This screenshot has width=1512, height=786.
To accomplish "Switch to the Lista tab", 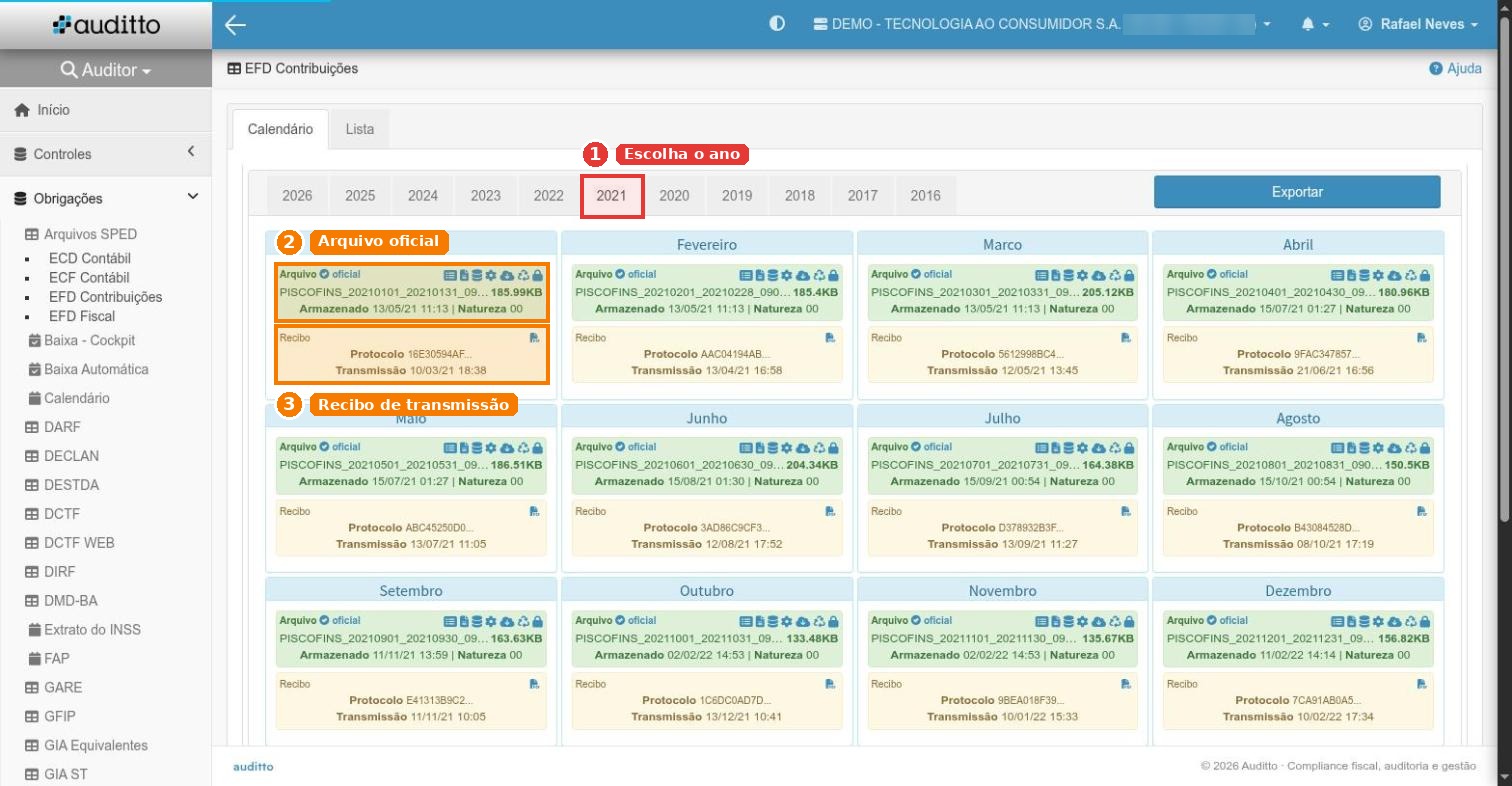I will click(360, 129).
